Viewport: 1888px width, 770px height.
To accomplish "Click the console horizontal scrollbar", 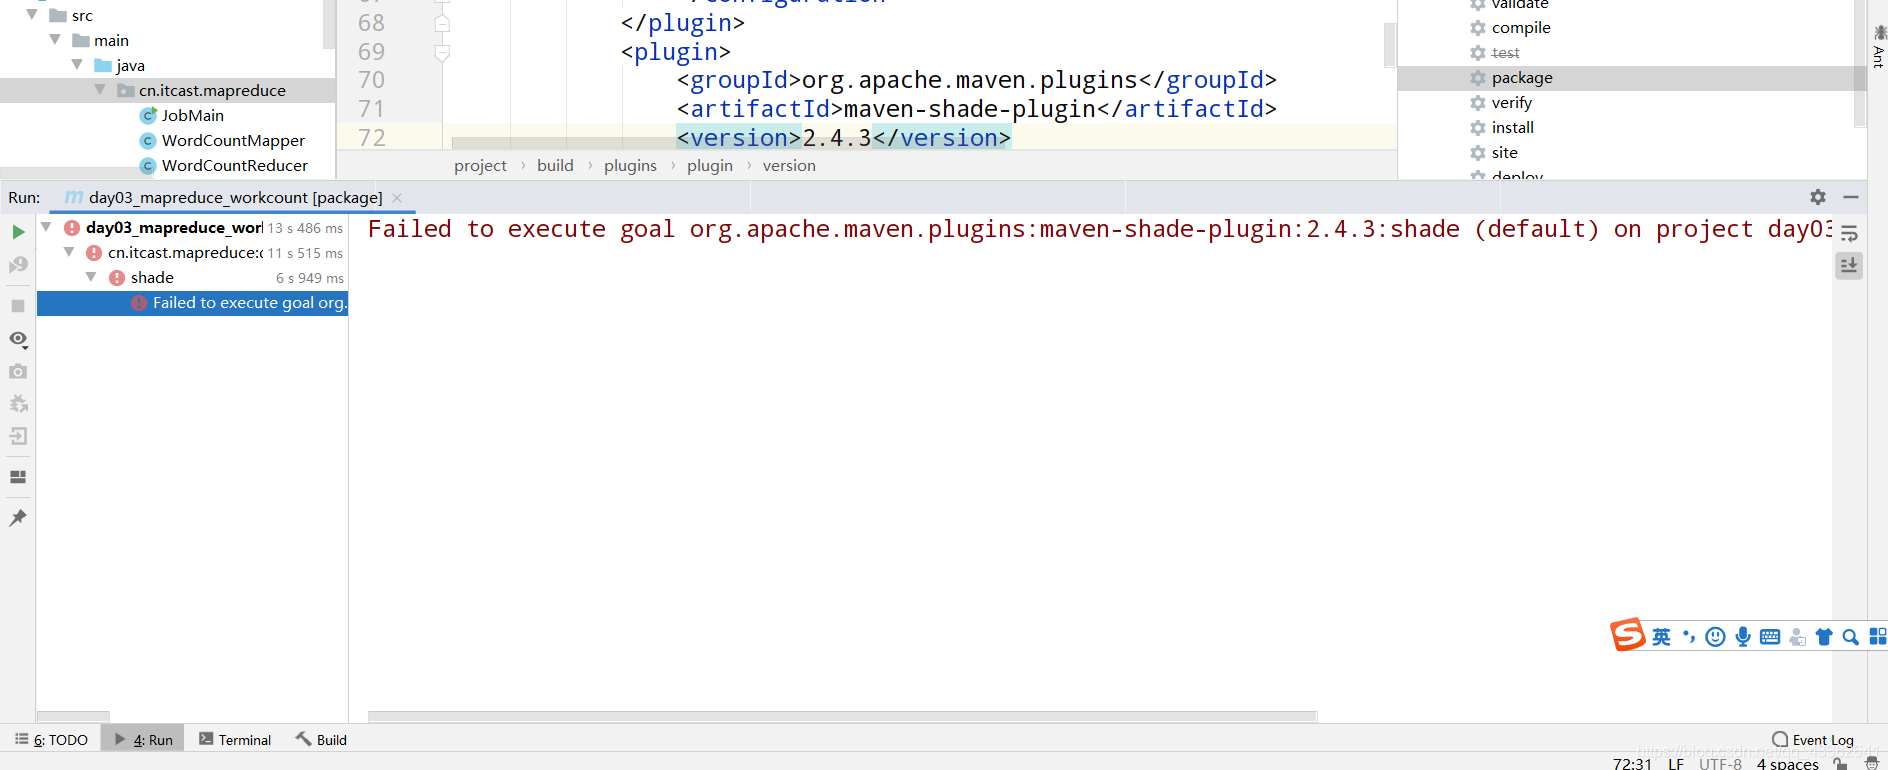I will pos(842,716).
